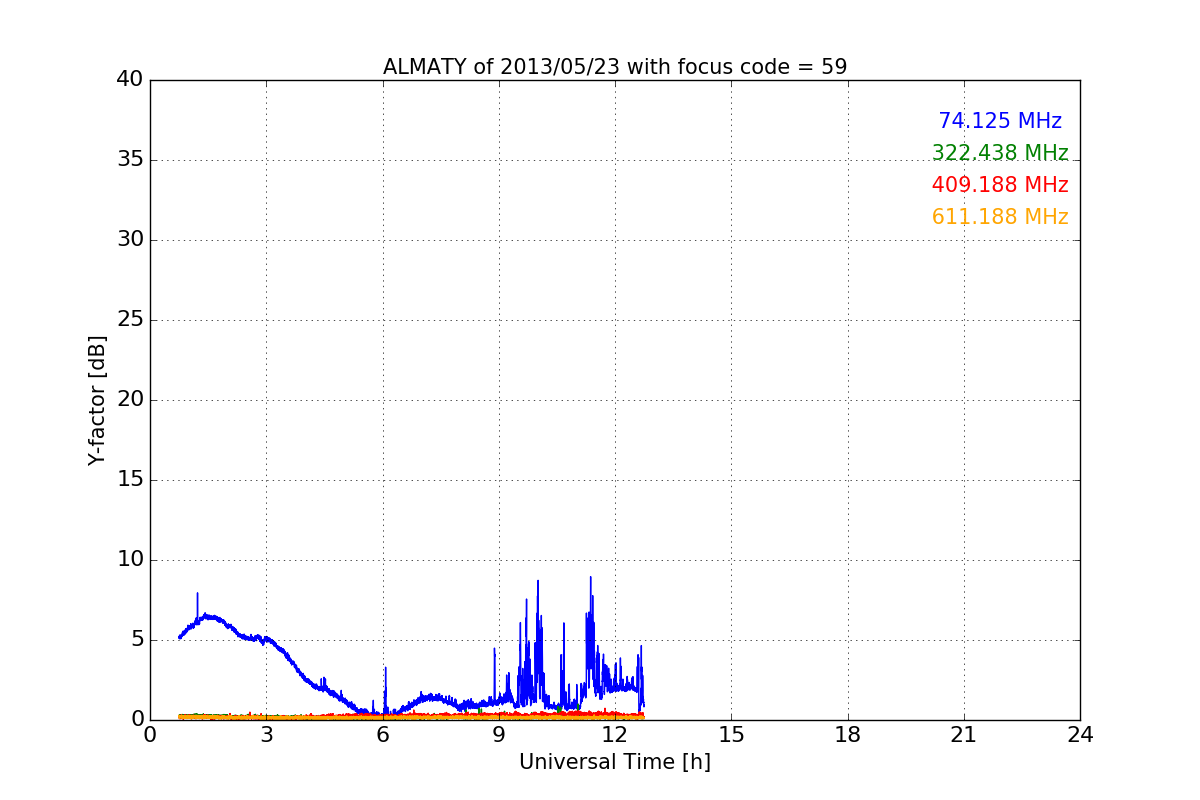Click the y-axis tick label 35
The width and height of the screenshot is (1200, 800).
tap(130, 160)
